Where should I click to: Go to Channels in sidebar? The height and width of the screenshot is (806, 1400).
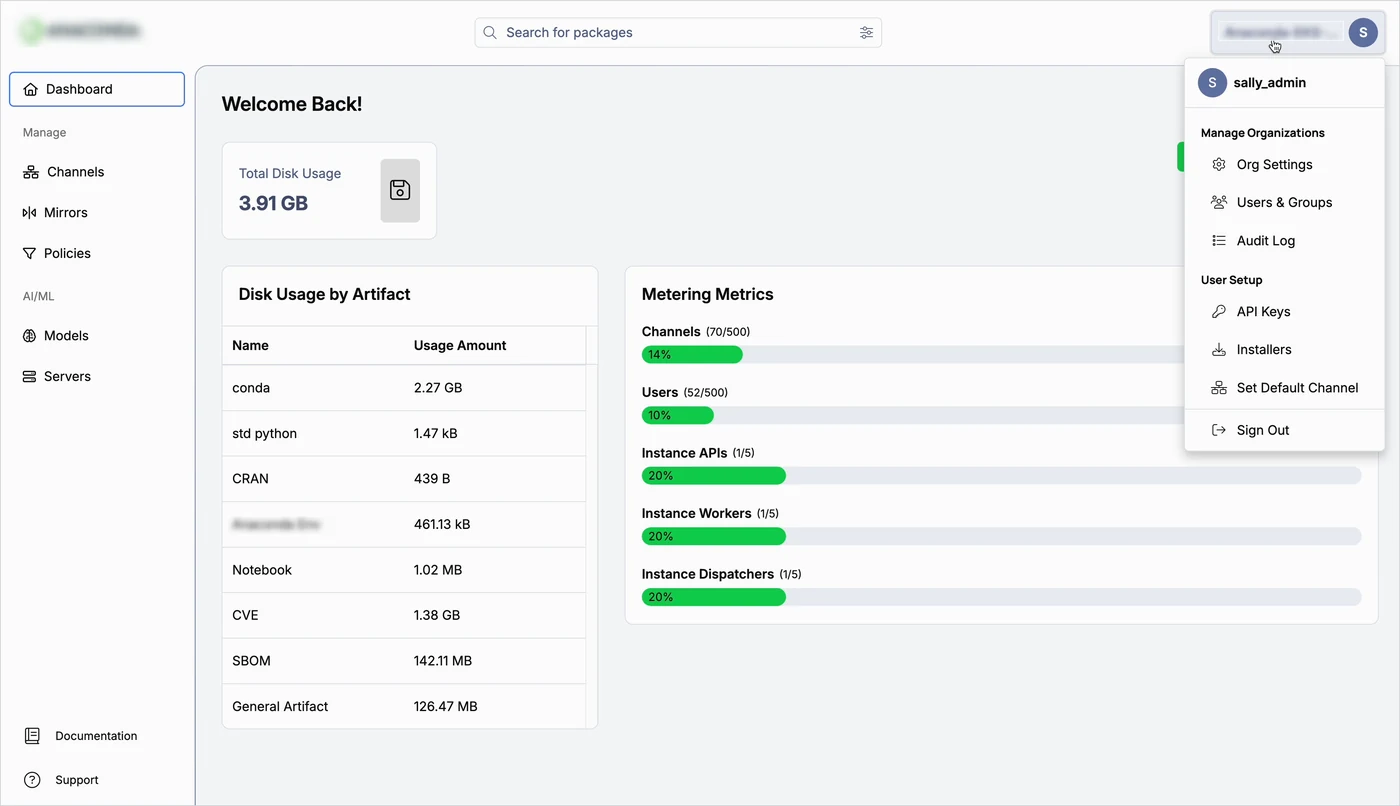pos(97,172)
